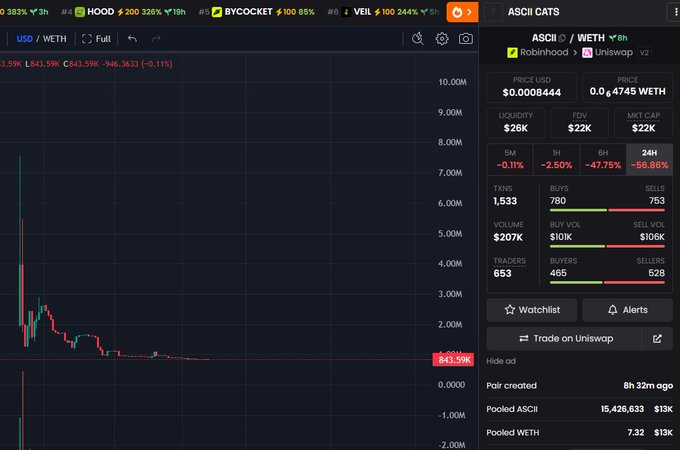Click the VOLUME $207K value

(x=508, y=237)
